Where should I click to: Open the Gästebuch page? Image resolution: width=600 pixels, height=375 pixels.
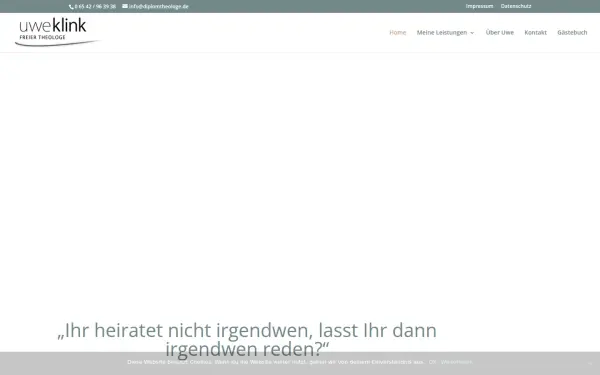coord(572,33)
